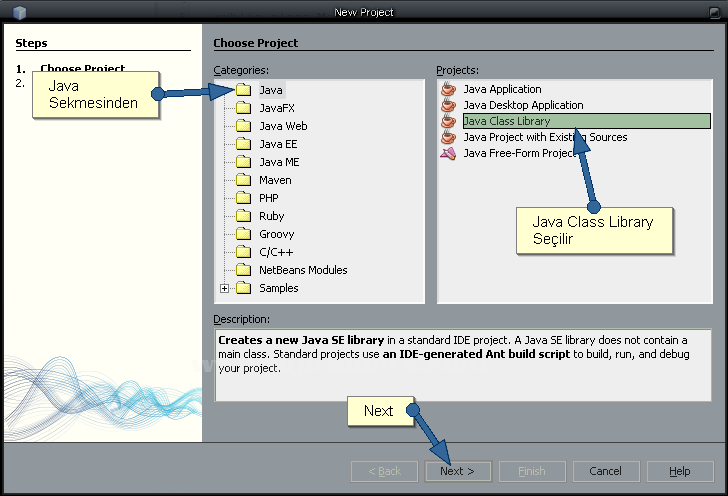Choose Java Class Library project type
Viewport: 728px width, 496px height.
pyautogui.click(x=587, y=121)
